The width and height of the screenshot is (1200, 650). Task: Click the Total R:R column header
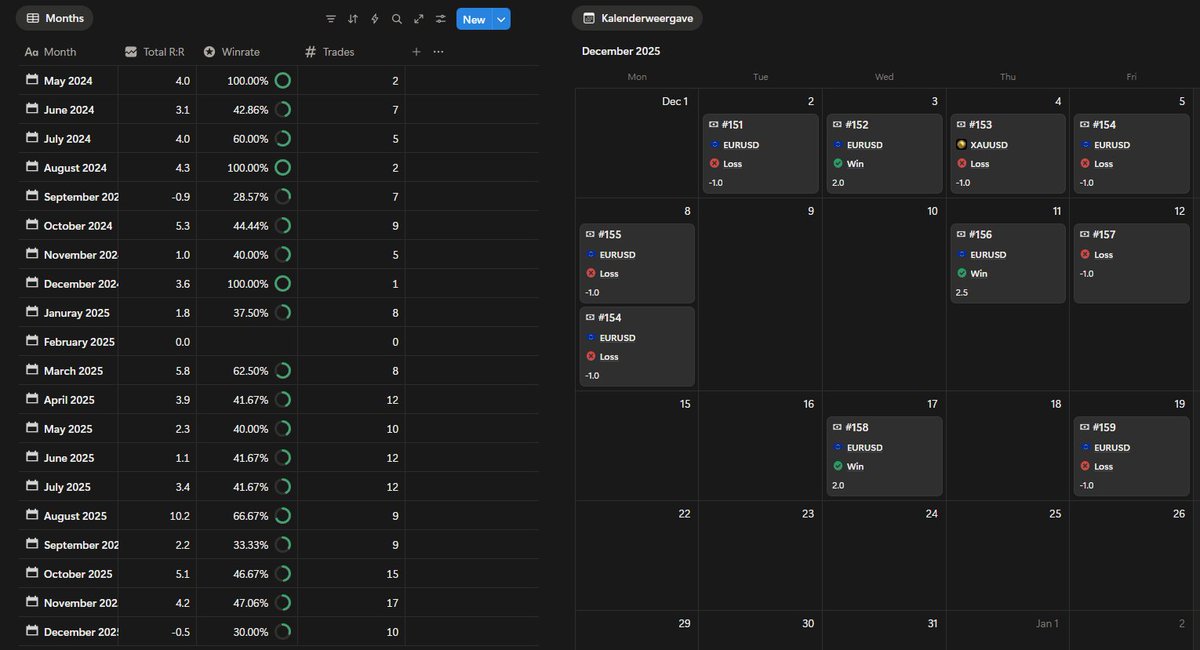tap(155, 52)
